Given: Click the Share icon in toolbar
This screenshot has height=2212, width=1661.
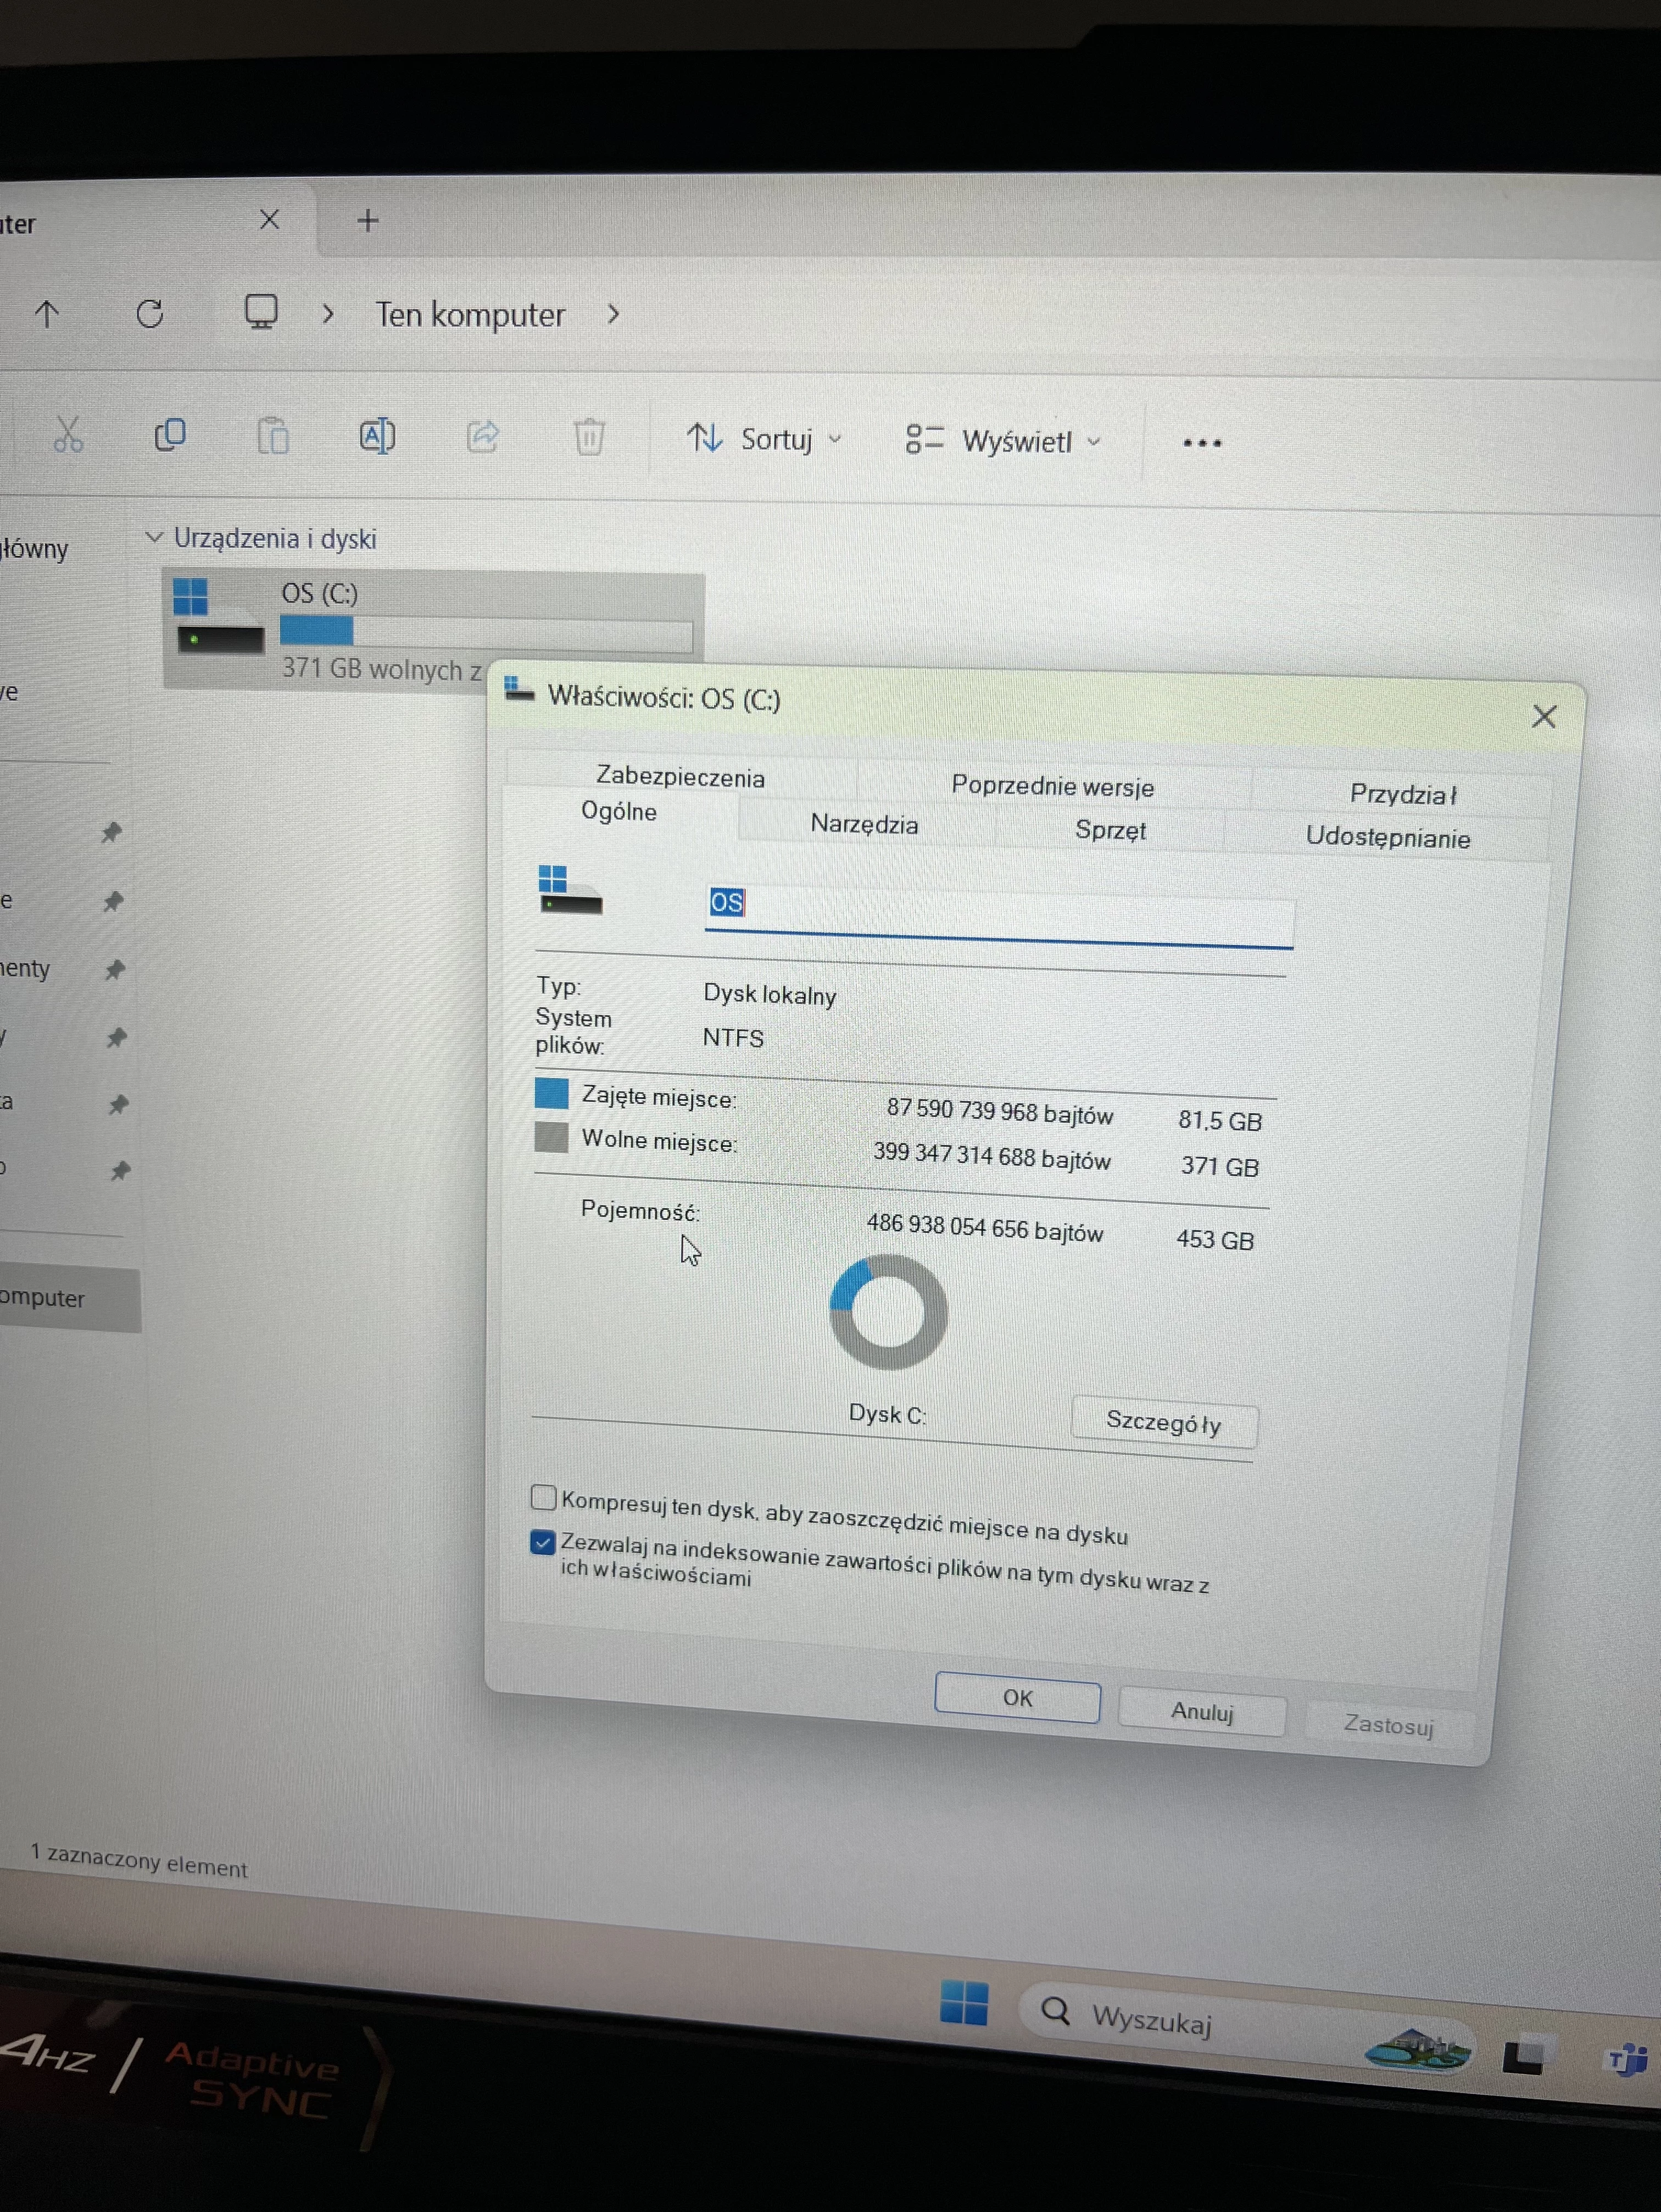Looking at the screenshot, I should point(483,436).
